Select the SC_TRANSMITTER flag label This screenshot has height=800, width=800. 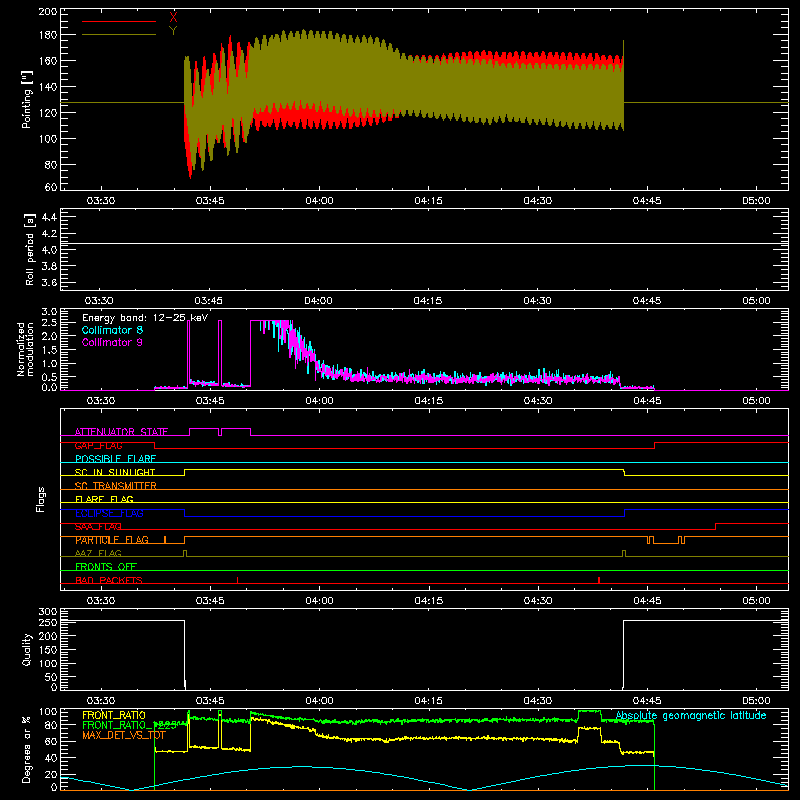(116, 486)
